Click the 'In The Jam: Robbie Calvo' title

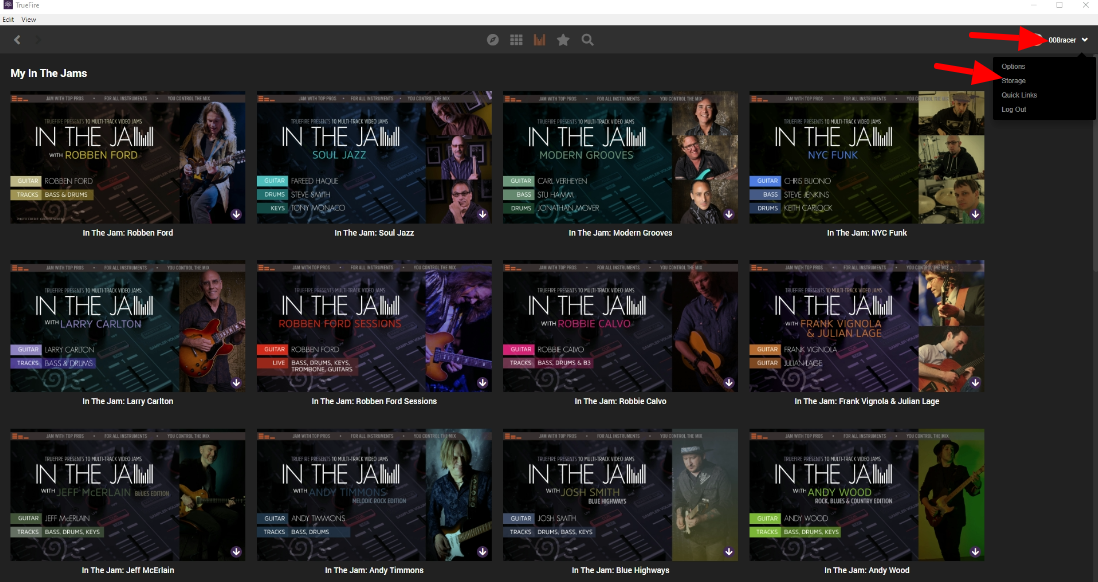pyautogui.click(x=620, y=401)
